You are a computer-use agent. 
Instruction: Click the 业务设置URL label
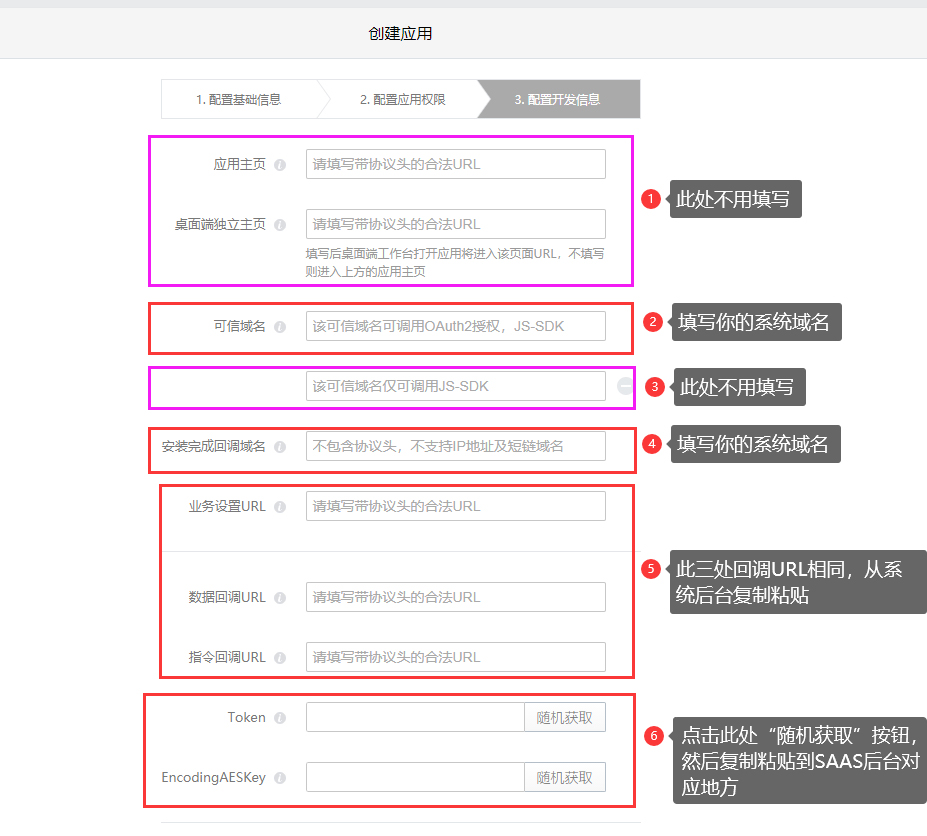[x=227, y=506]
